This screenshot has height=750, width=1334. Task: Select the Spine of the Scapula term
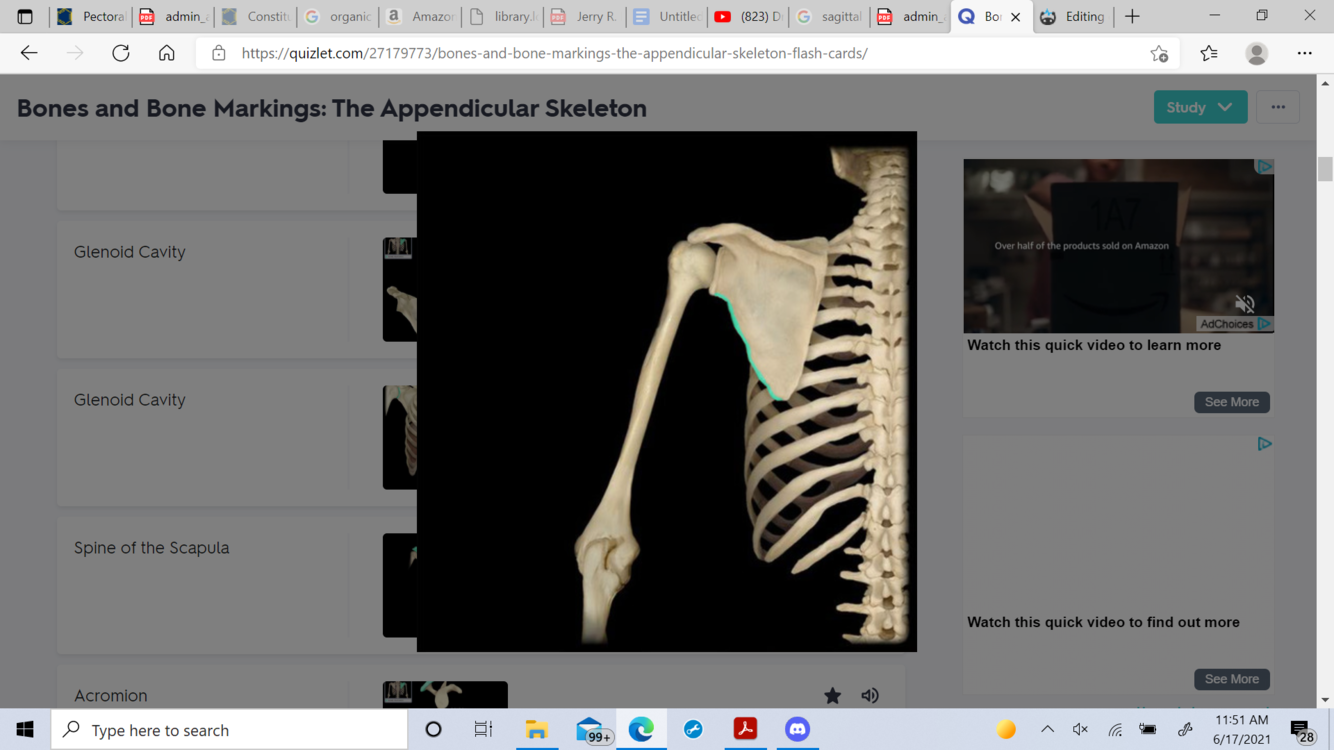[x=151, y=548]
